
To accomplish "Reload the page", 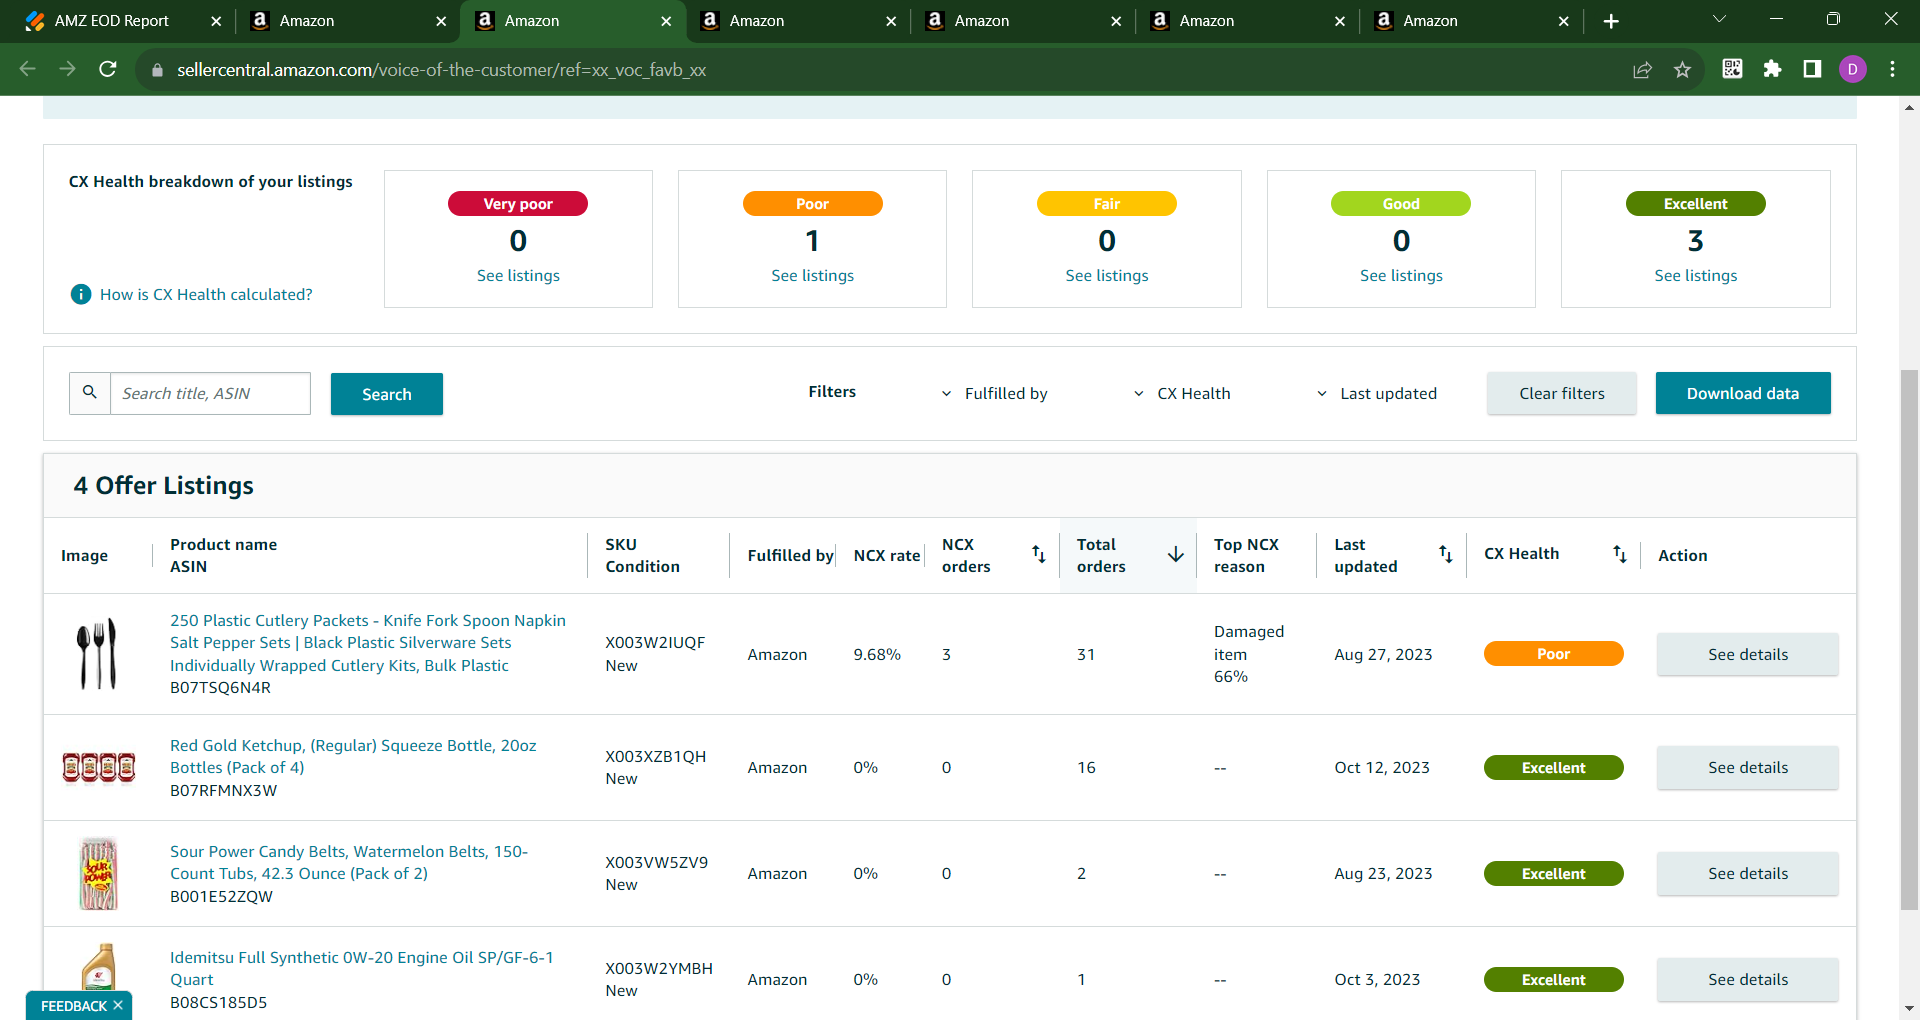I will 108,69.
